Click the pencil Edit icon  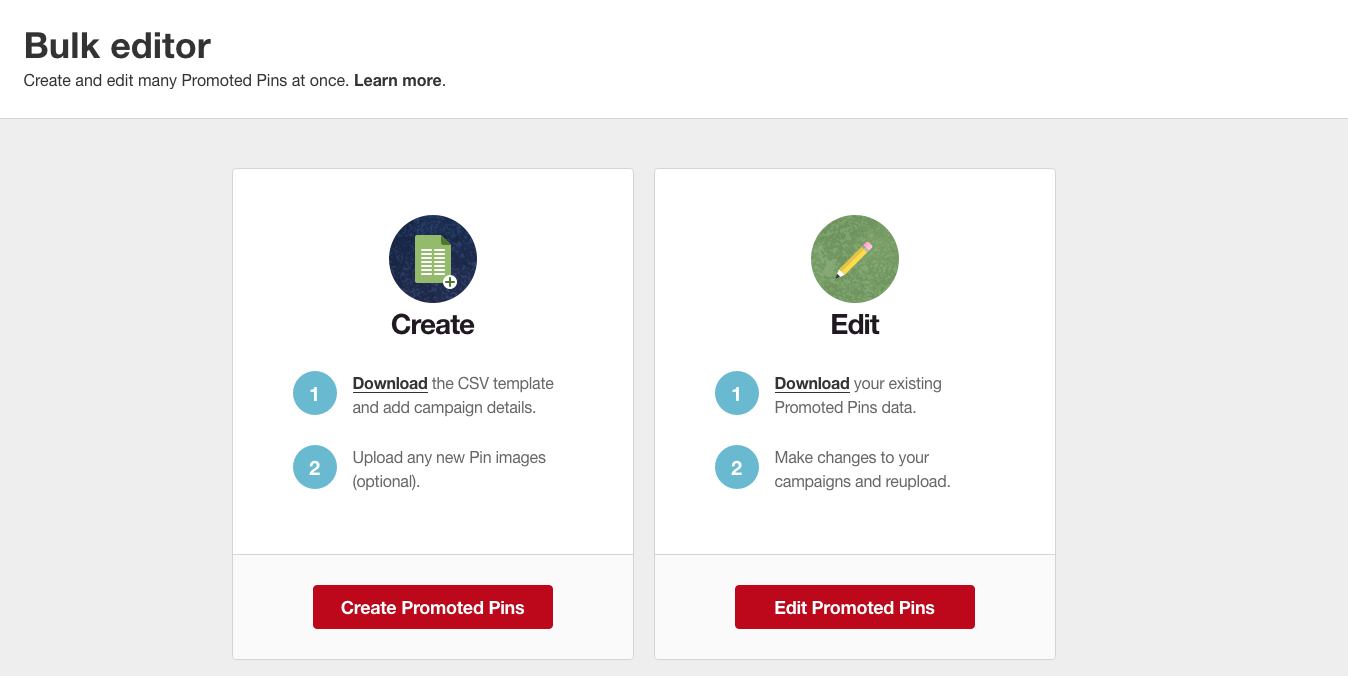855,259
